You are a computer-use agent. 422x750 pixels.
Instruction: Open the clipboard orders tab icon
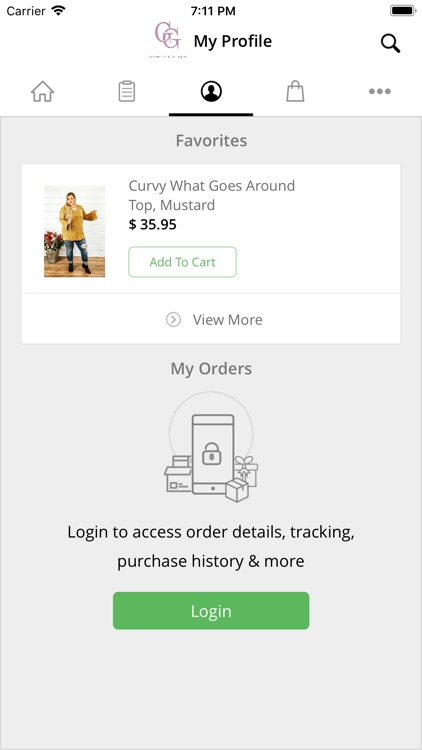(127, 91)
